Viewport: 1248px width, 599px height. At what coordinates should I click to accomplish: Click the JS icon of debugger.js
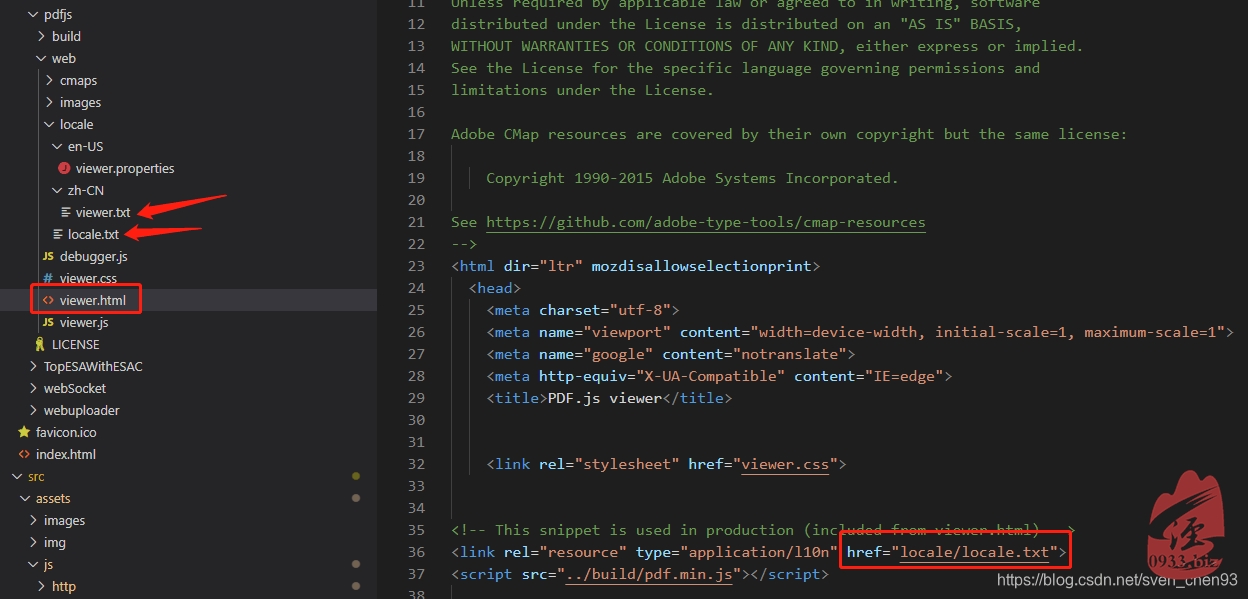(48, 257)
